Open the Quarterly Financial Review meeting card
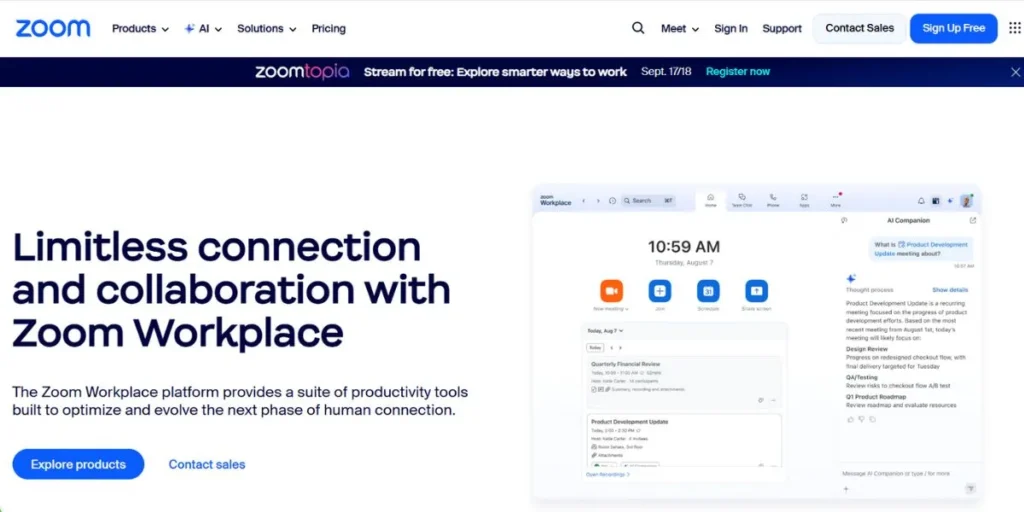This screenshot has width=1024, height=512. tap(683, 381)
